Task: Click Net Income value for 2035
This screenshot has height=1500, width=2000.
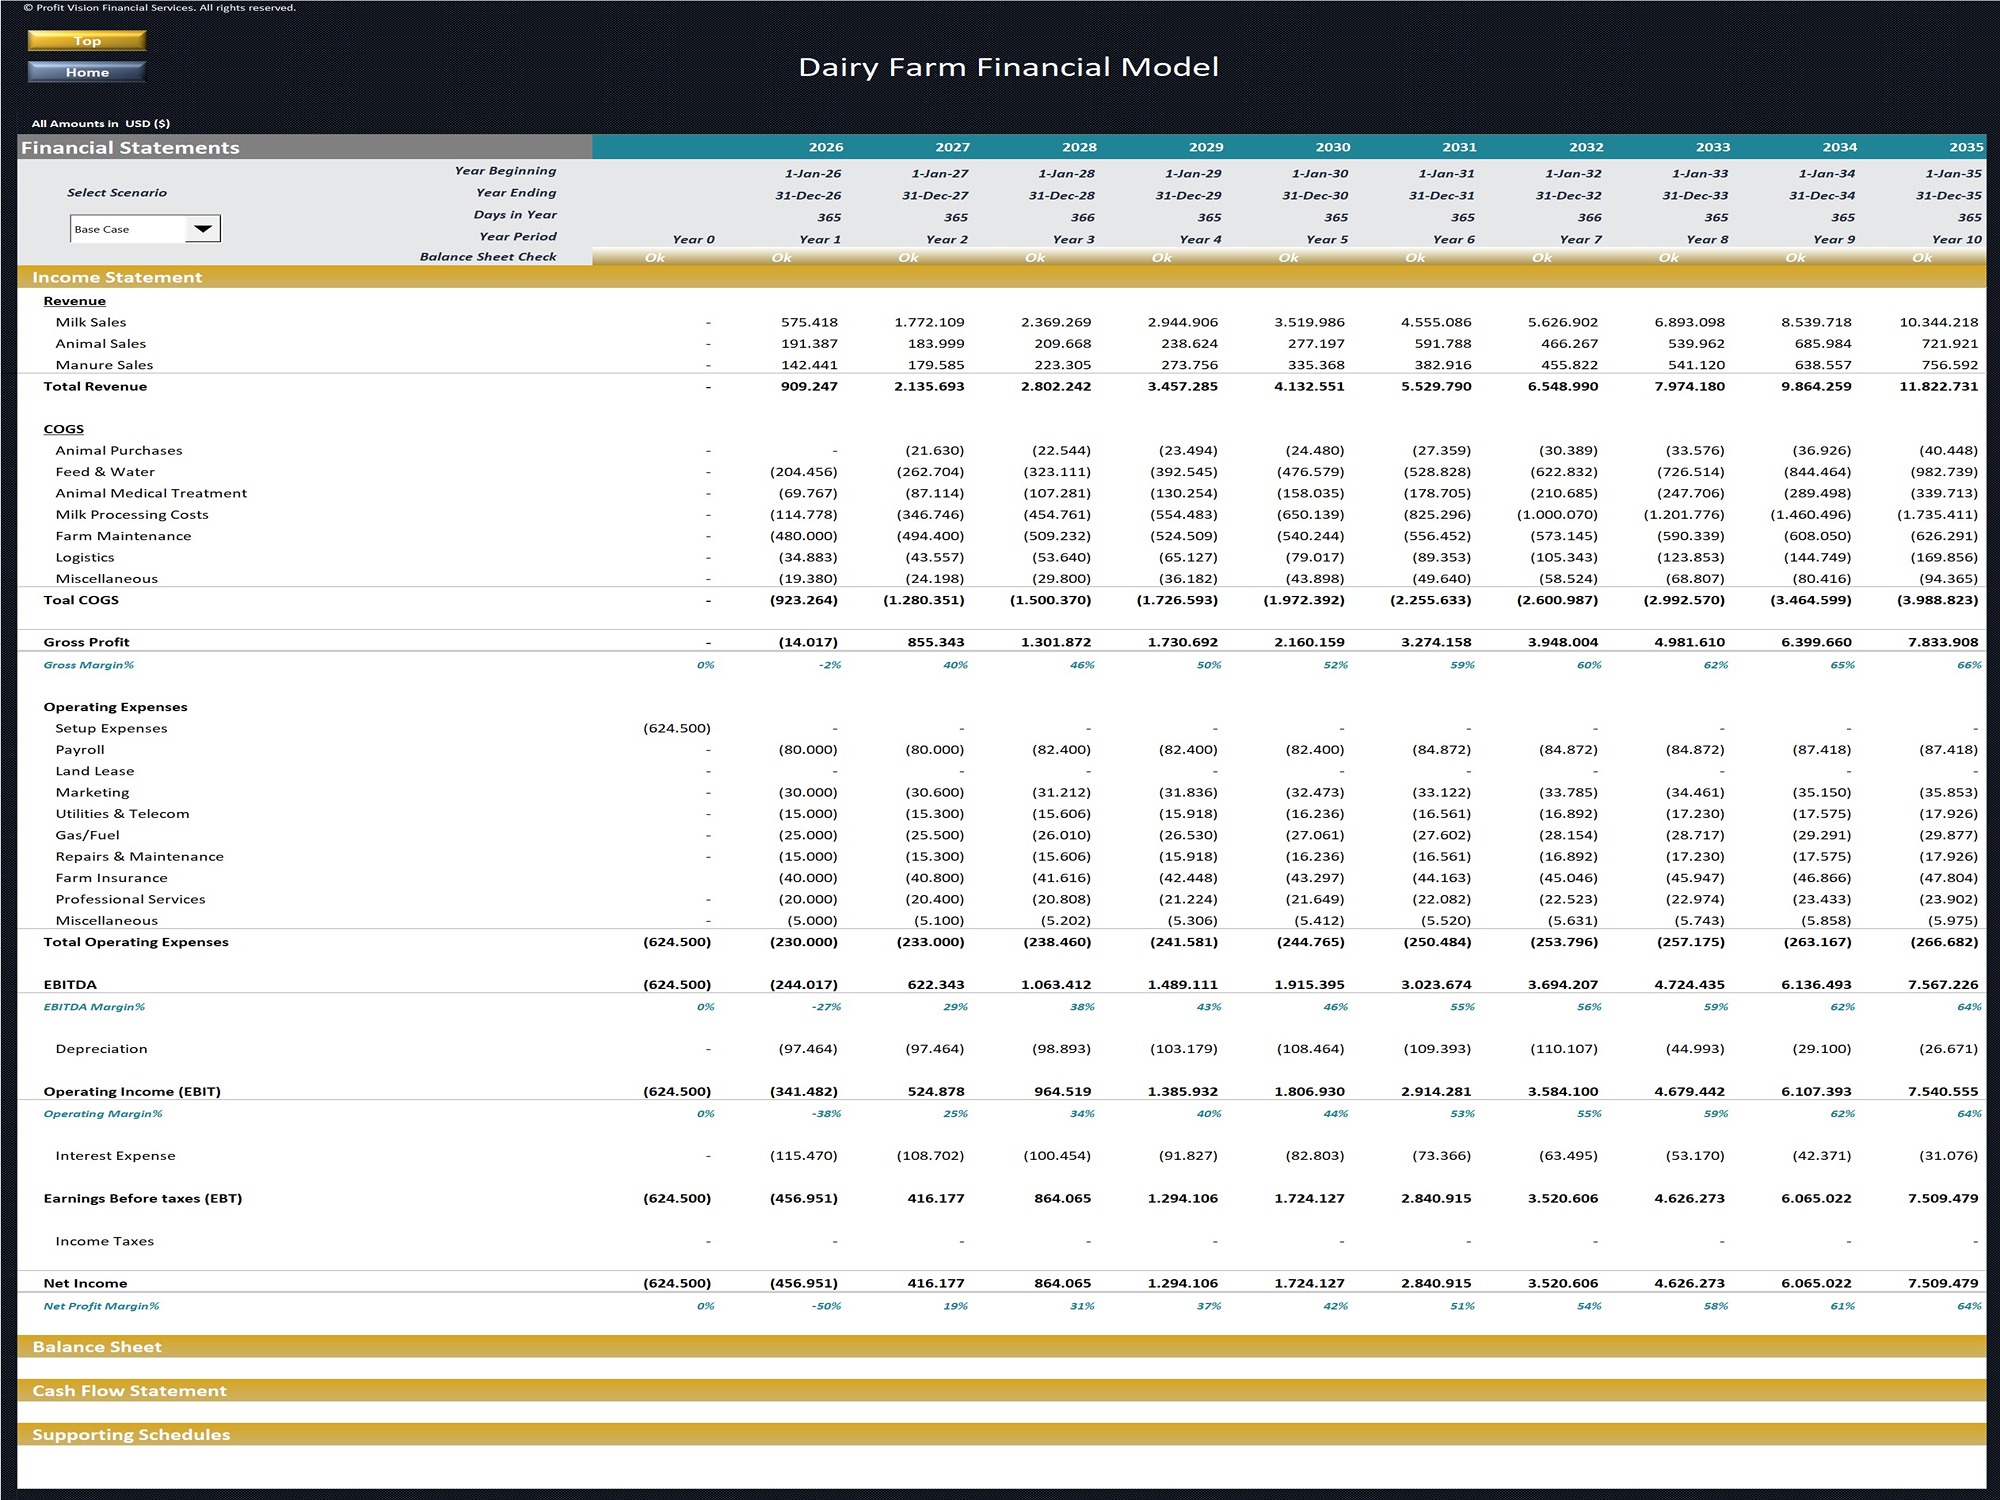Action: pos(1942,1283)
